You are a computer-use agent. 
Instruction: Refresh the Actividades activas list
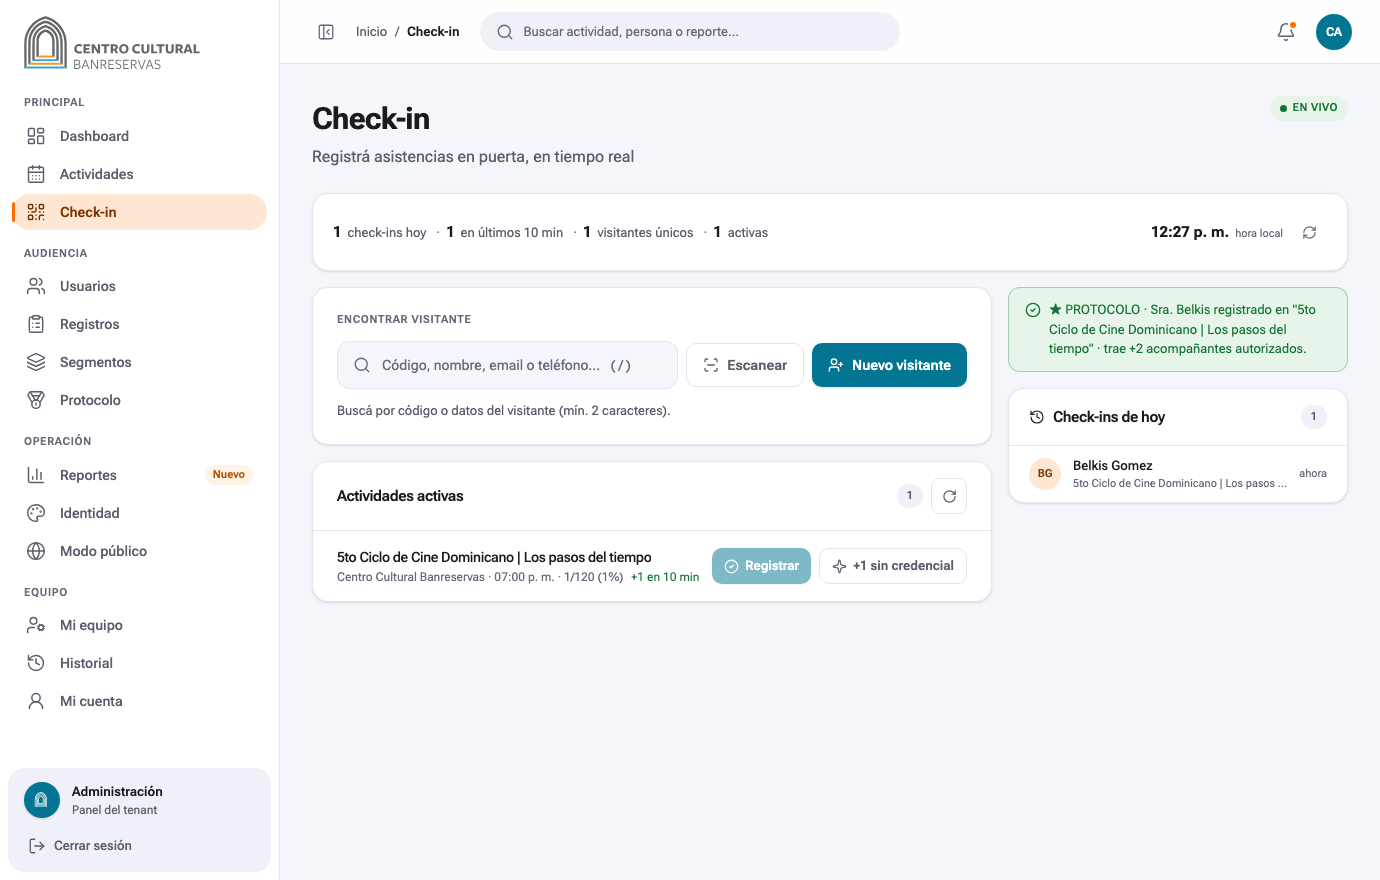pyautogui.click(x=949, y=496)
